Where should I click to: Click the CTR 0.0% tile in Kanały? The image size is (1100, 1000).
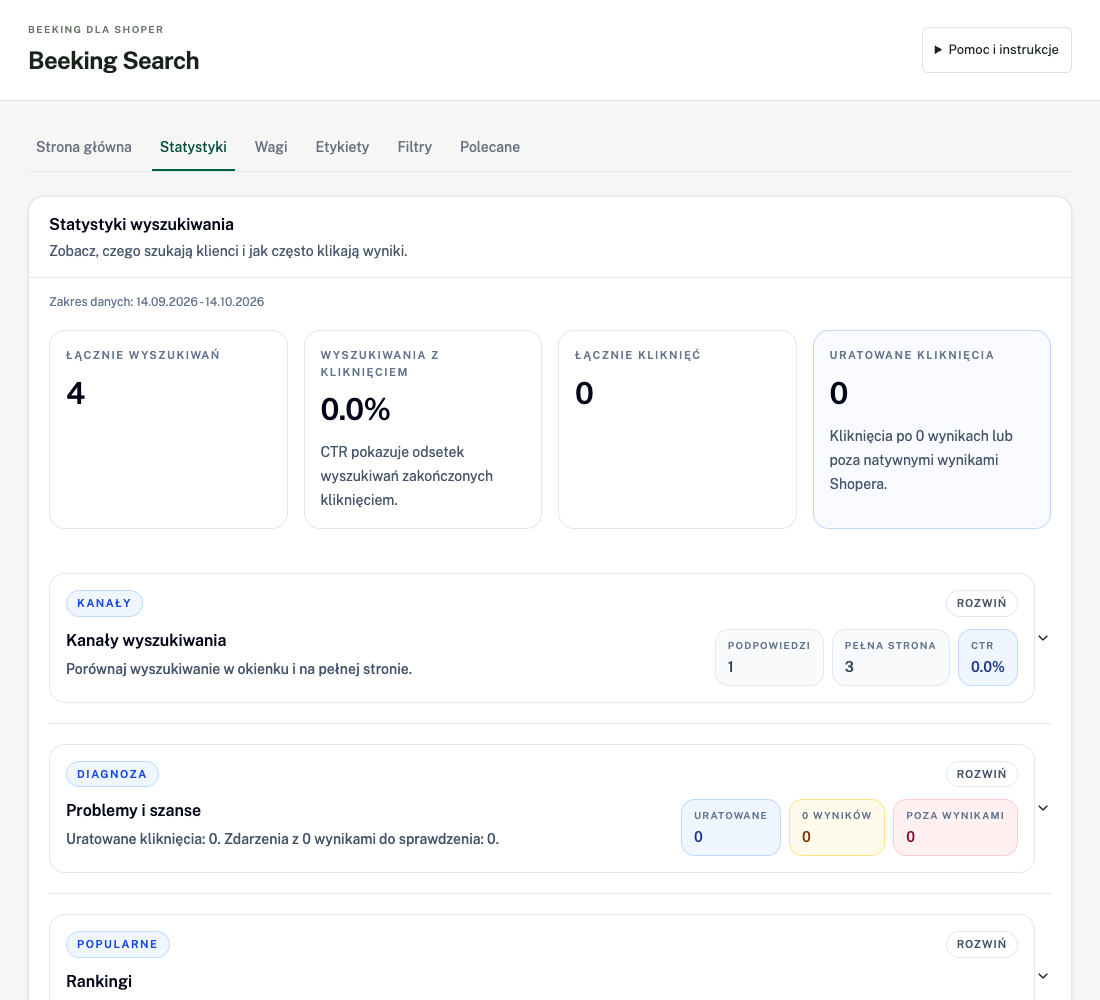(988, 658)
